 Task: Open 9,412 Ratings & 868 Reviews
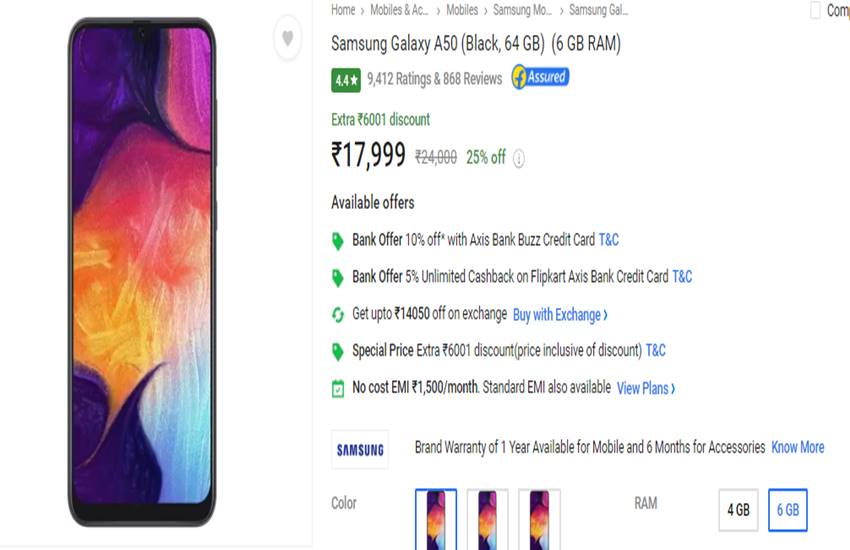(x=434, y=78)
